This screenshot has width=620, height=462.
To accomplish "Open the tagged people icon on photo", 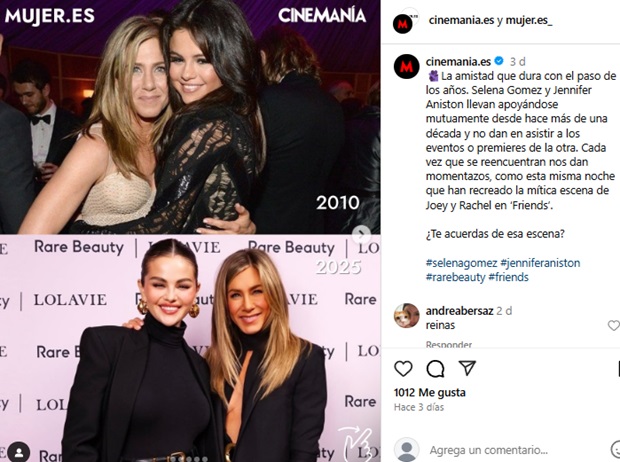I will [19, 453].
